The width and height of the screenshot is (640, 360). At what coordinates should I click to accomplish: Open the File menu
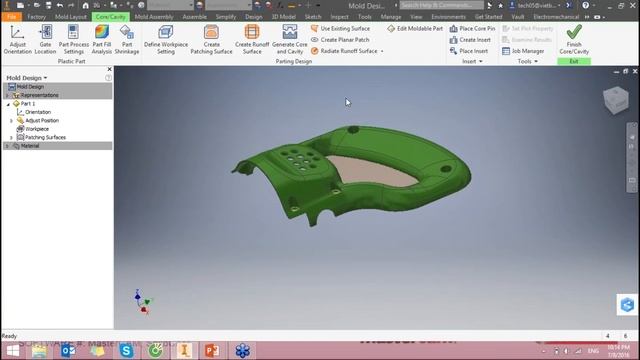pyautogui.click(x=11, y=17)
